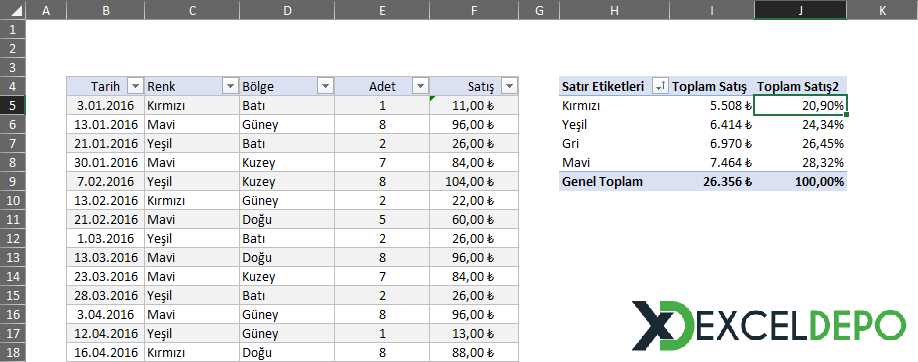Select row header 1
This screenshot has width=918, height=362.
pos(13,29)
